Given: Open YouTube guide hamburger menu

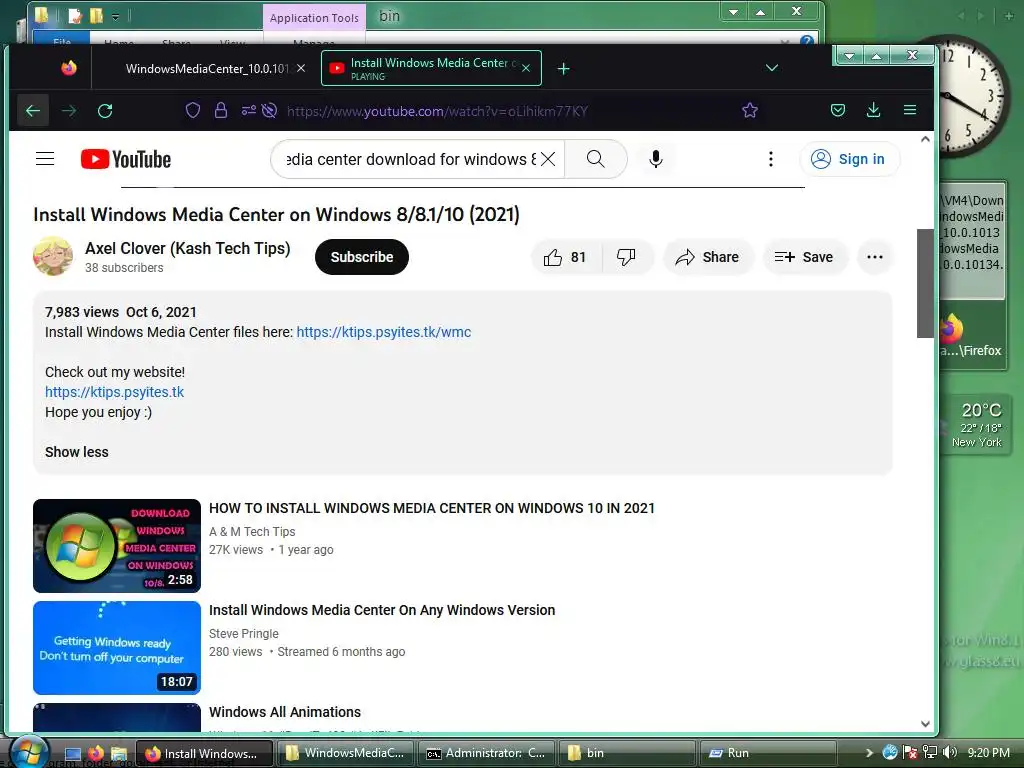Looking at the screenshot, I should 45,159.
